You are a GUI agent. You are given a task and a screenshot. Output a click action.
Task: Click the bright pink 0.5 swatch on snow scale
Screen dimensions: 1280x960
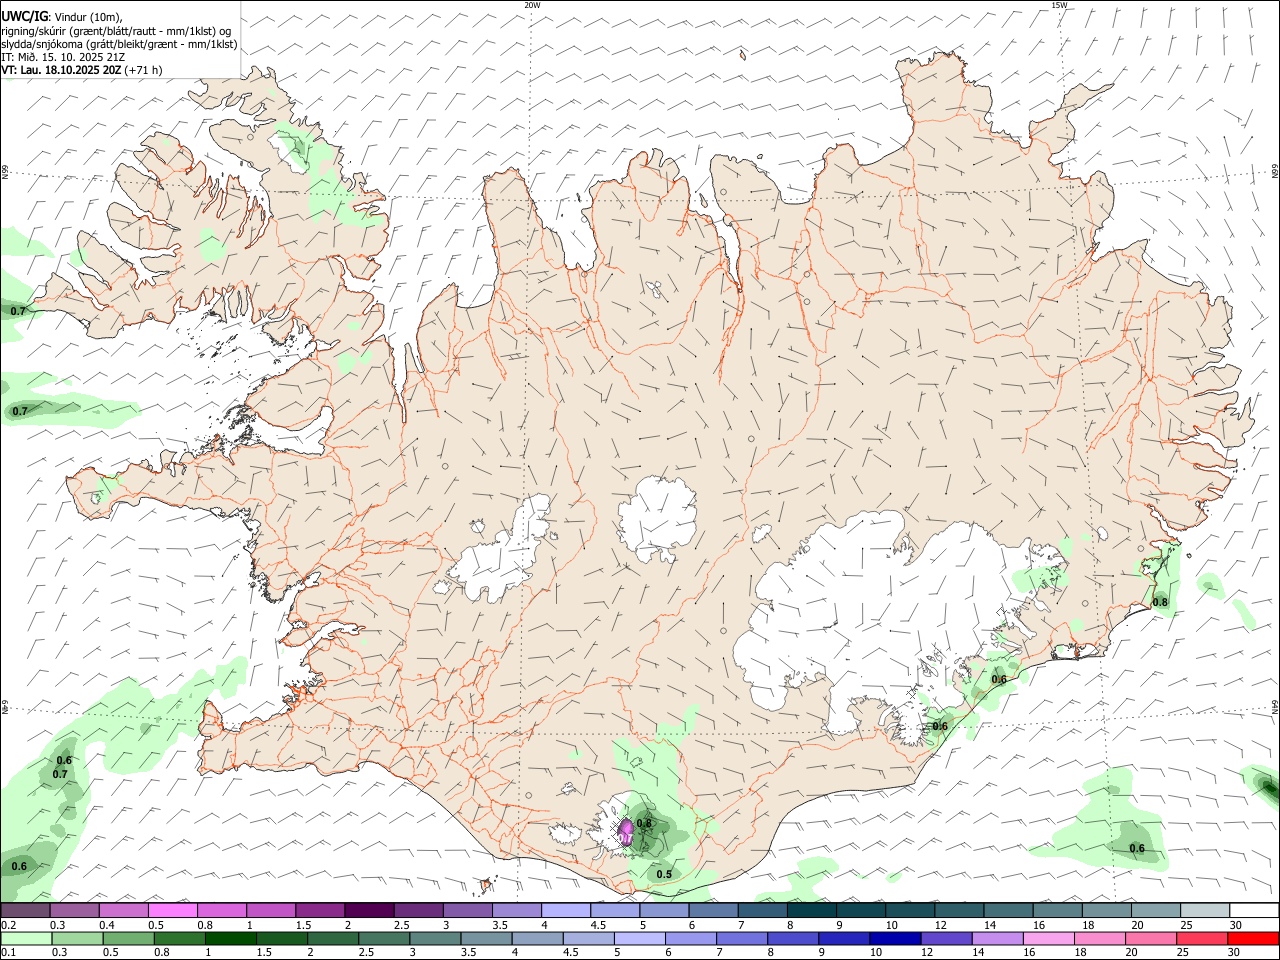[172, 910]
